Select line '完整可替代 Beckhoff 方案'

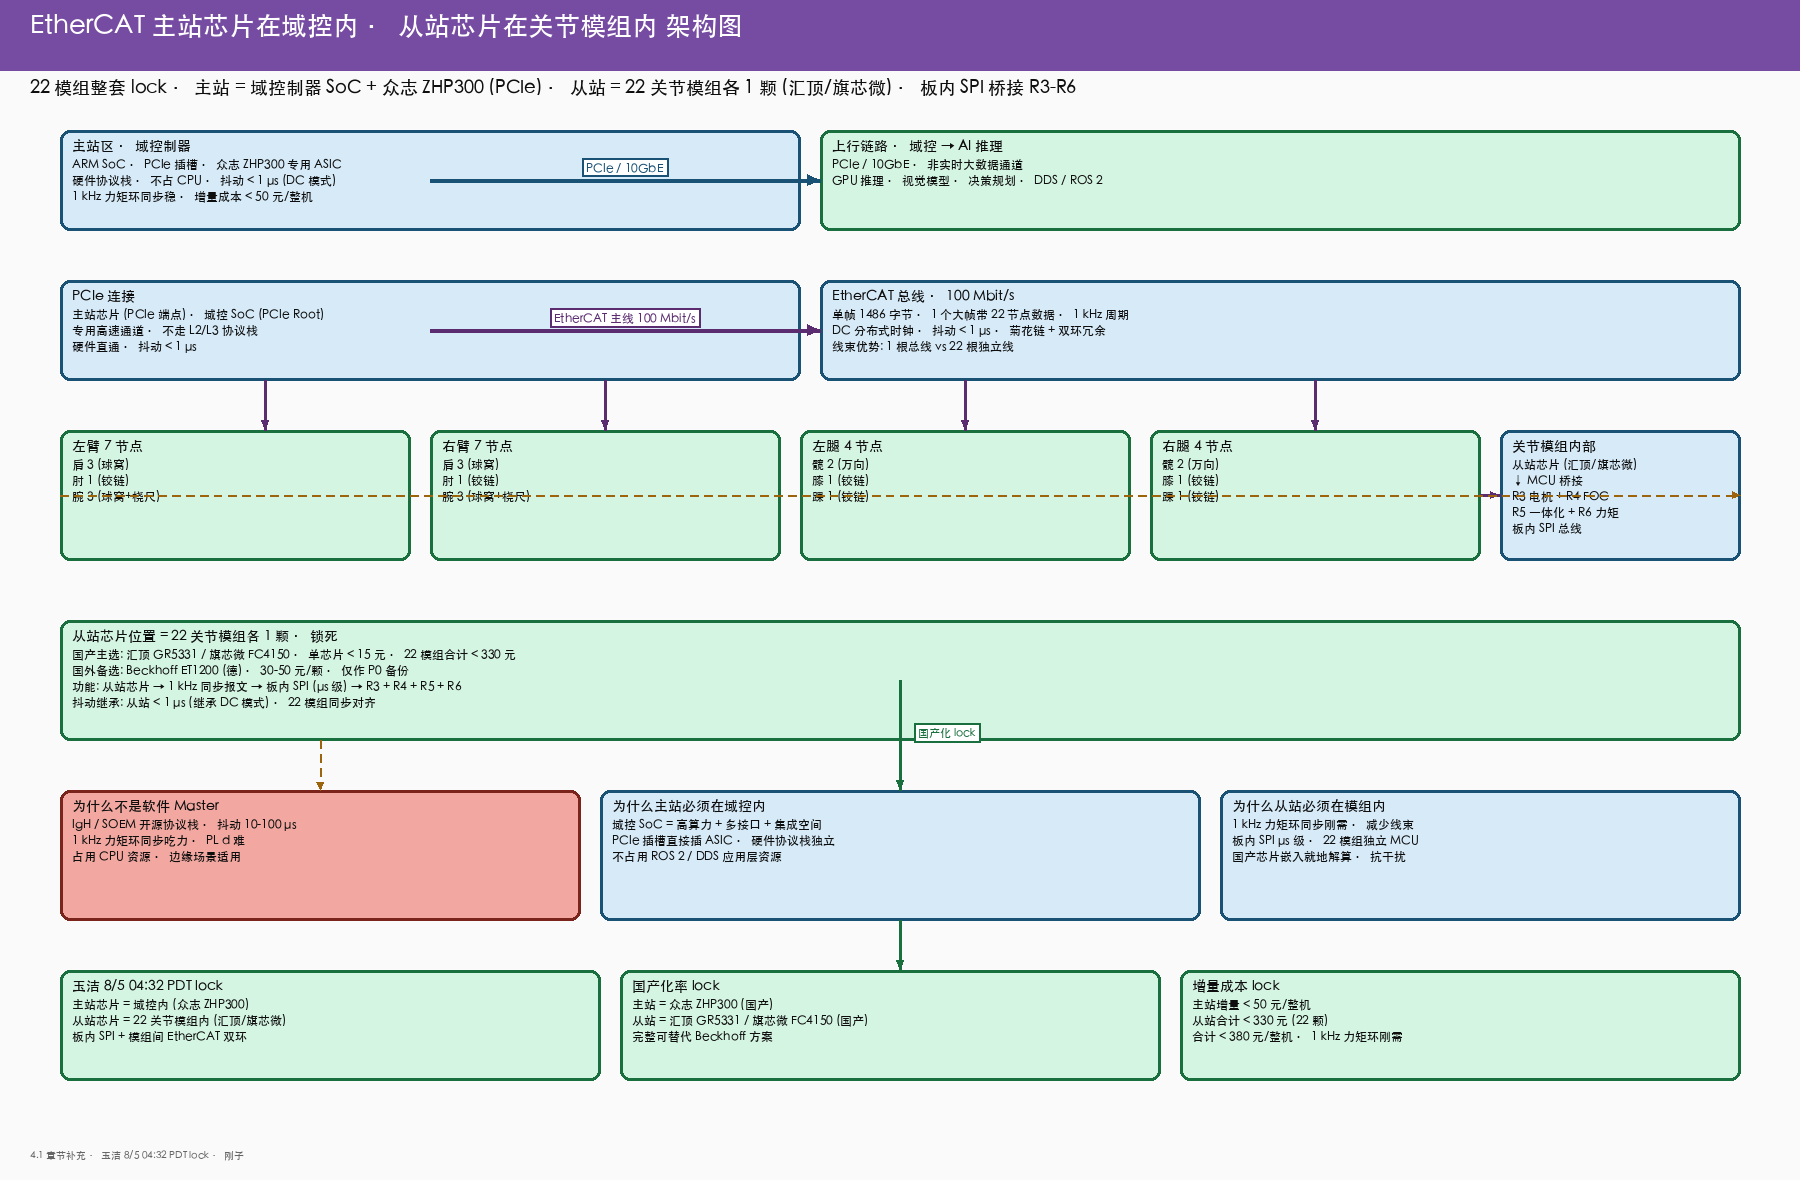click(x=702, y=1037)
